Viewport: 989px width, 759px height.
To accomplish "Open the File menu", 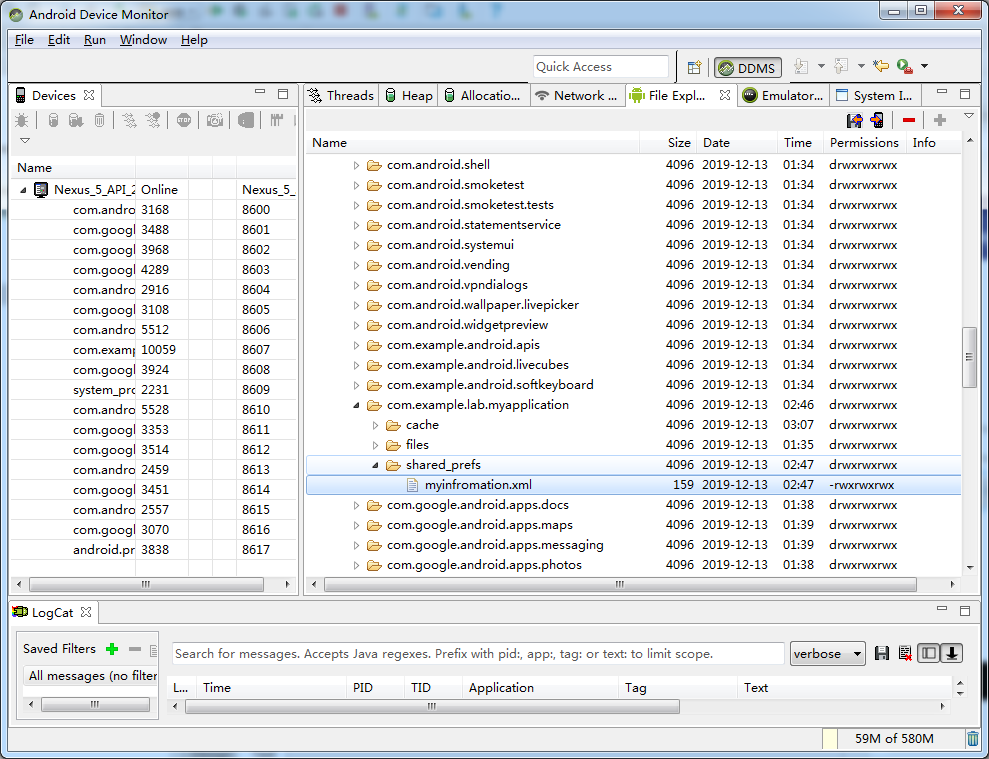I will (x=24, y=40).
